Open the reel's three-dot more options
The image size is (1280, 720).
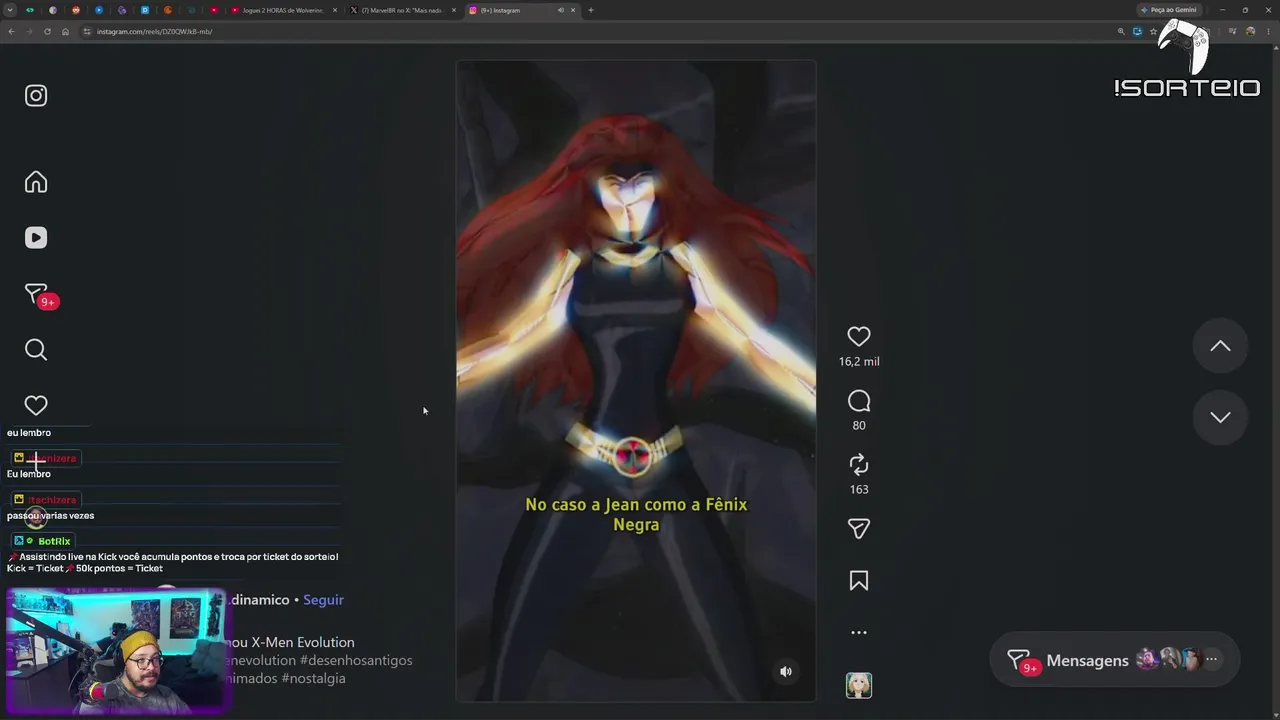[x=859, y=633]
